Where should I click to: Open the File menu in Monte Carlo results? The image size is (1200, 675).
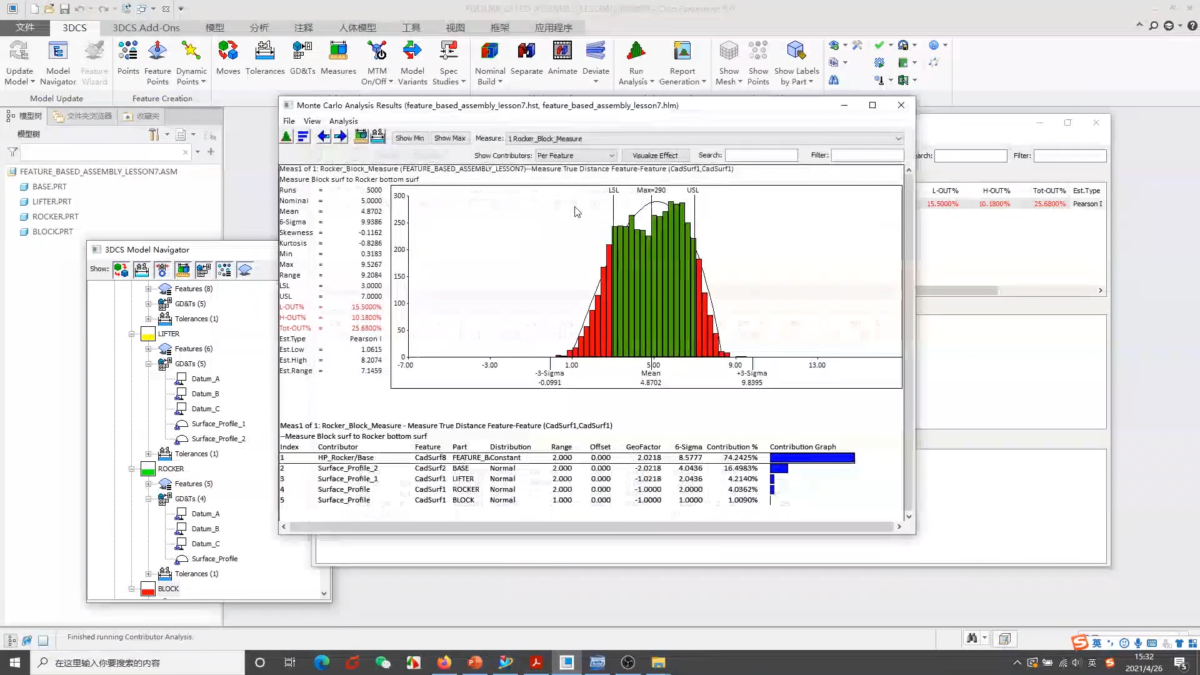tap(289, 121)
